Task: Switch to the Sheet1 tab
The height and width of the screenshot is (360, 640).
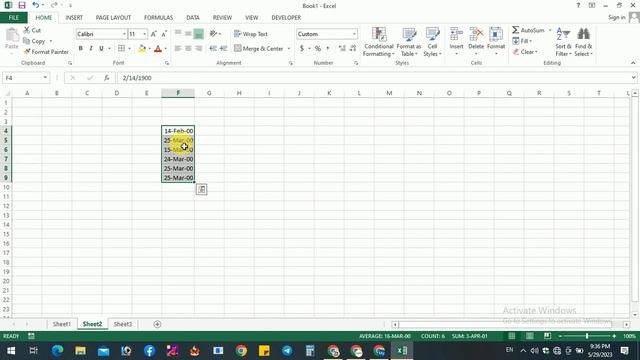Action: tap(62, 324)
